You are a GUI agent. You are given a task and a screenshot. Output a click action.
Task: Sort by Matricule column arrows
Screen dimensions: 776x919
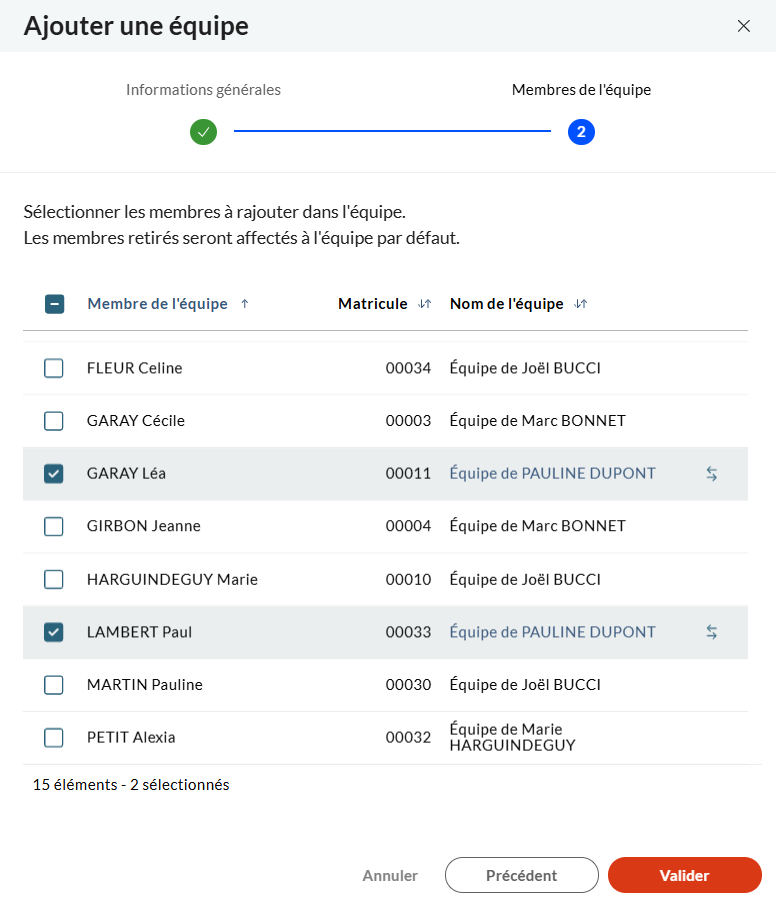click(424, 304)
